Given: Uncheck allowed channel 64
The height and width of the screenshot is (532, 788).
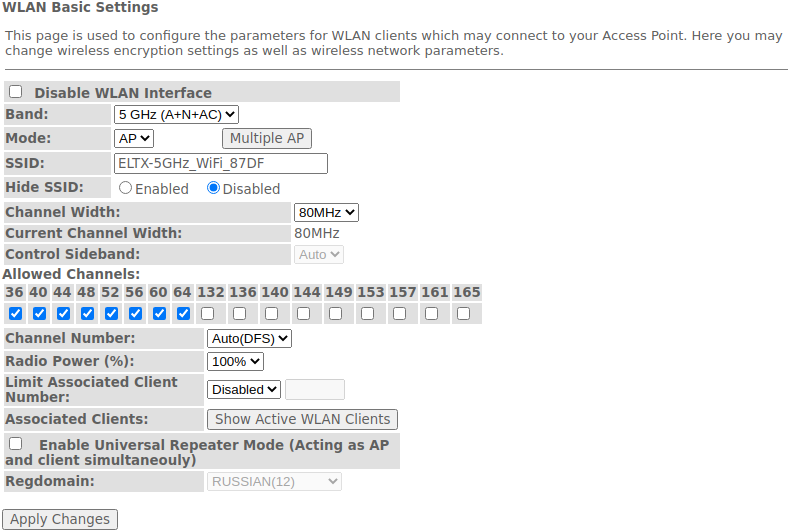Looking at the screenshot, I should pos(183,313).
